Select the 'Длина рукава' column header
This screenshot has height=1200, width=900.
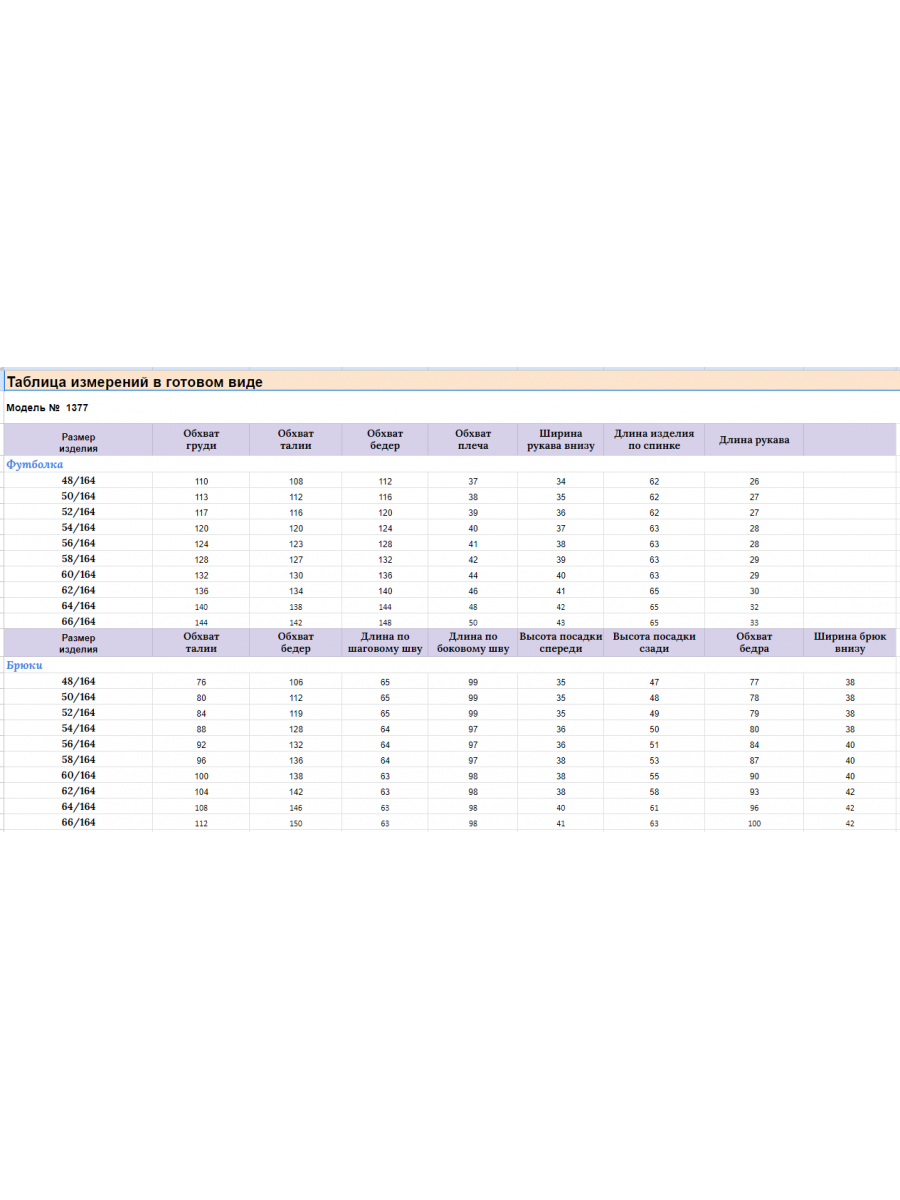[x=754, y=440]
